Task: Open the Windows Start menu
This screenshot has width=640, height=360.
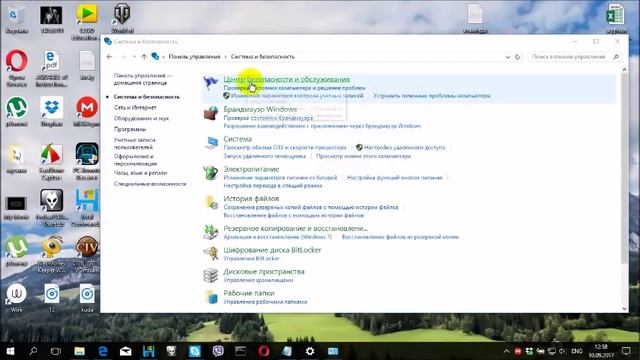Action: (10, 351)
